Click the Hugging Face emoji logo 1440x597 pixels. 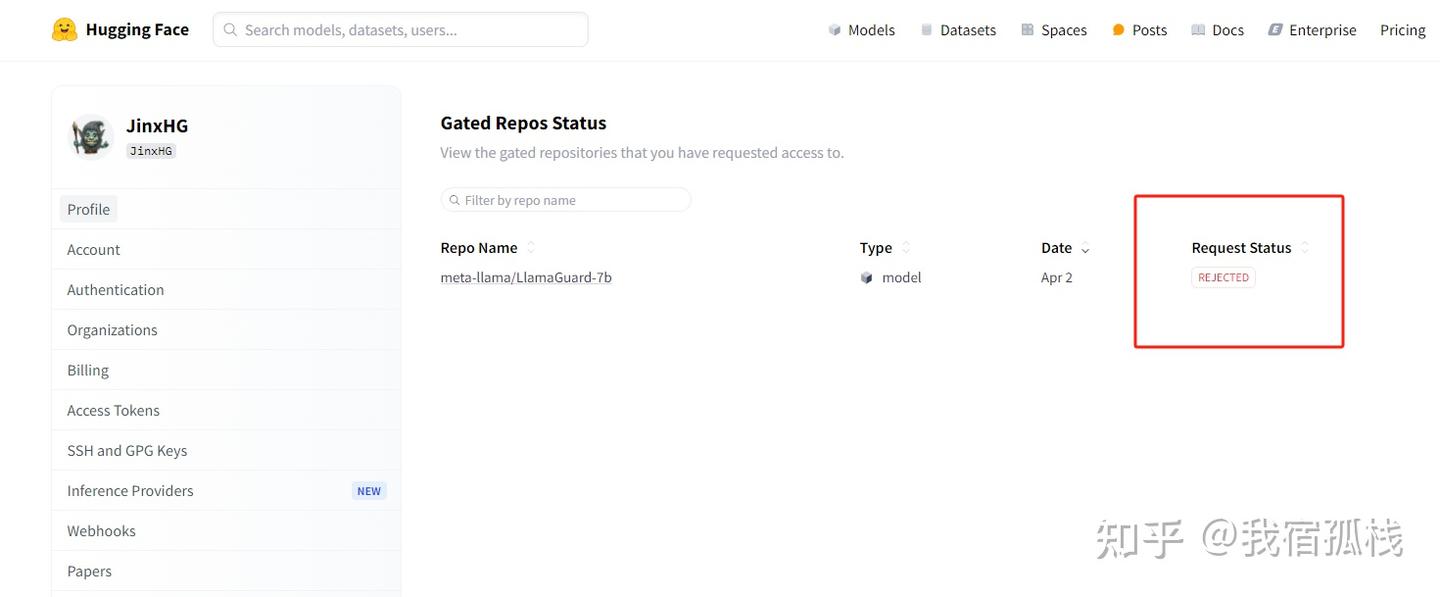pyautogui.click(x=64, y=28)
